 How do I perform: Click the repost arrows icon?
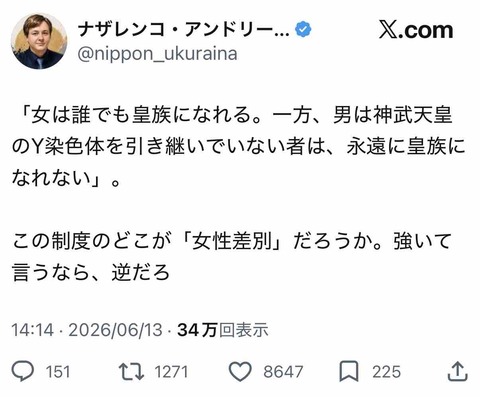(x=131, y=371)
